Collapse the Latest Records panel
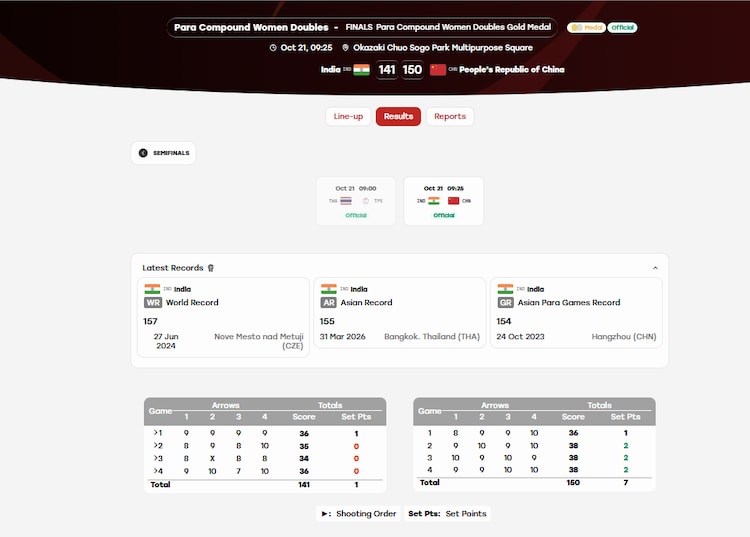This screenshot has width=750, height=537. (x=655, y=268)
